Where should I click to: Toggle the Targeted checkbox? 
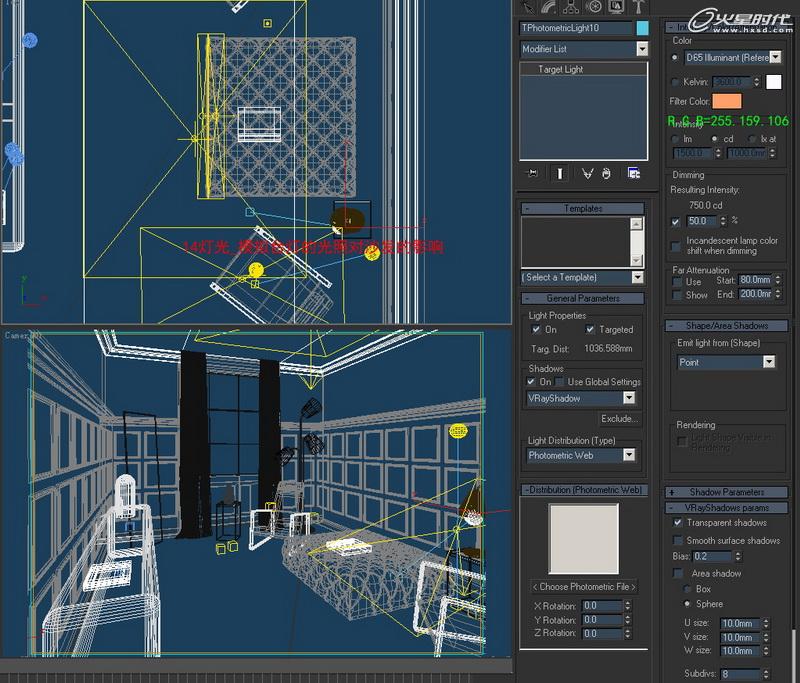[x=590, y=330]
